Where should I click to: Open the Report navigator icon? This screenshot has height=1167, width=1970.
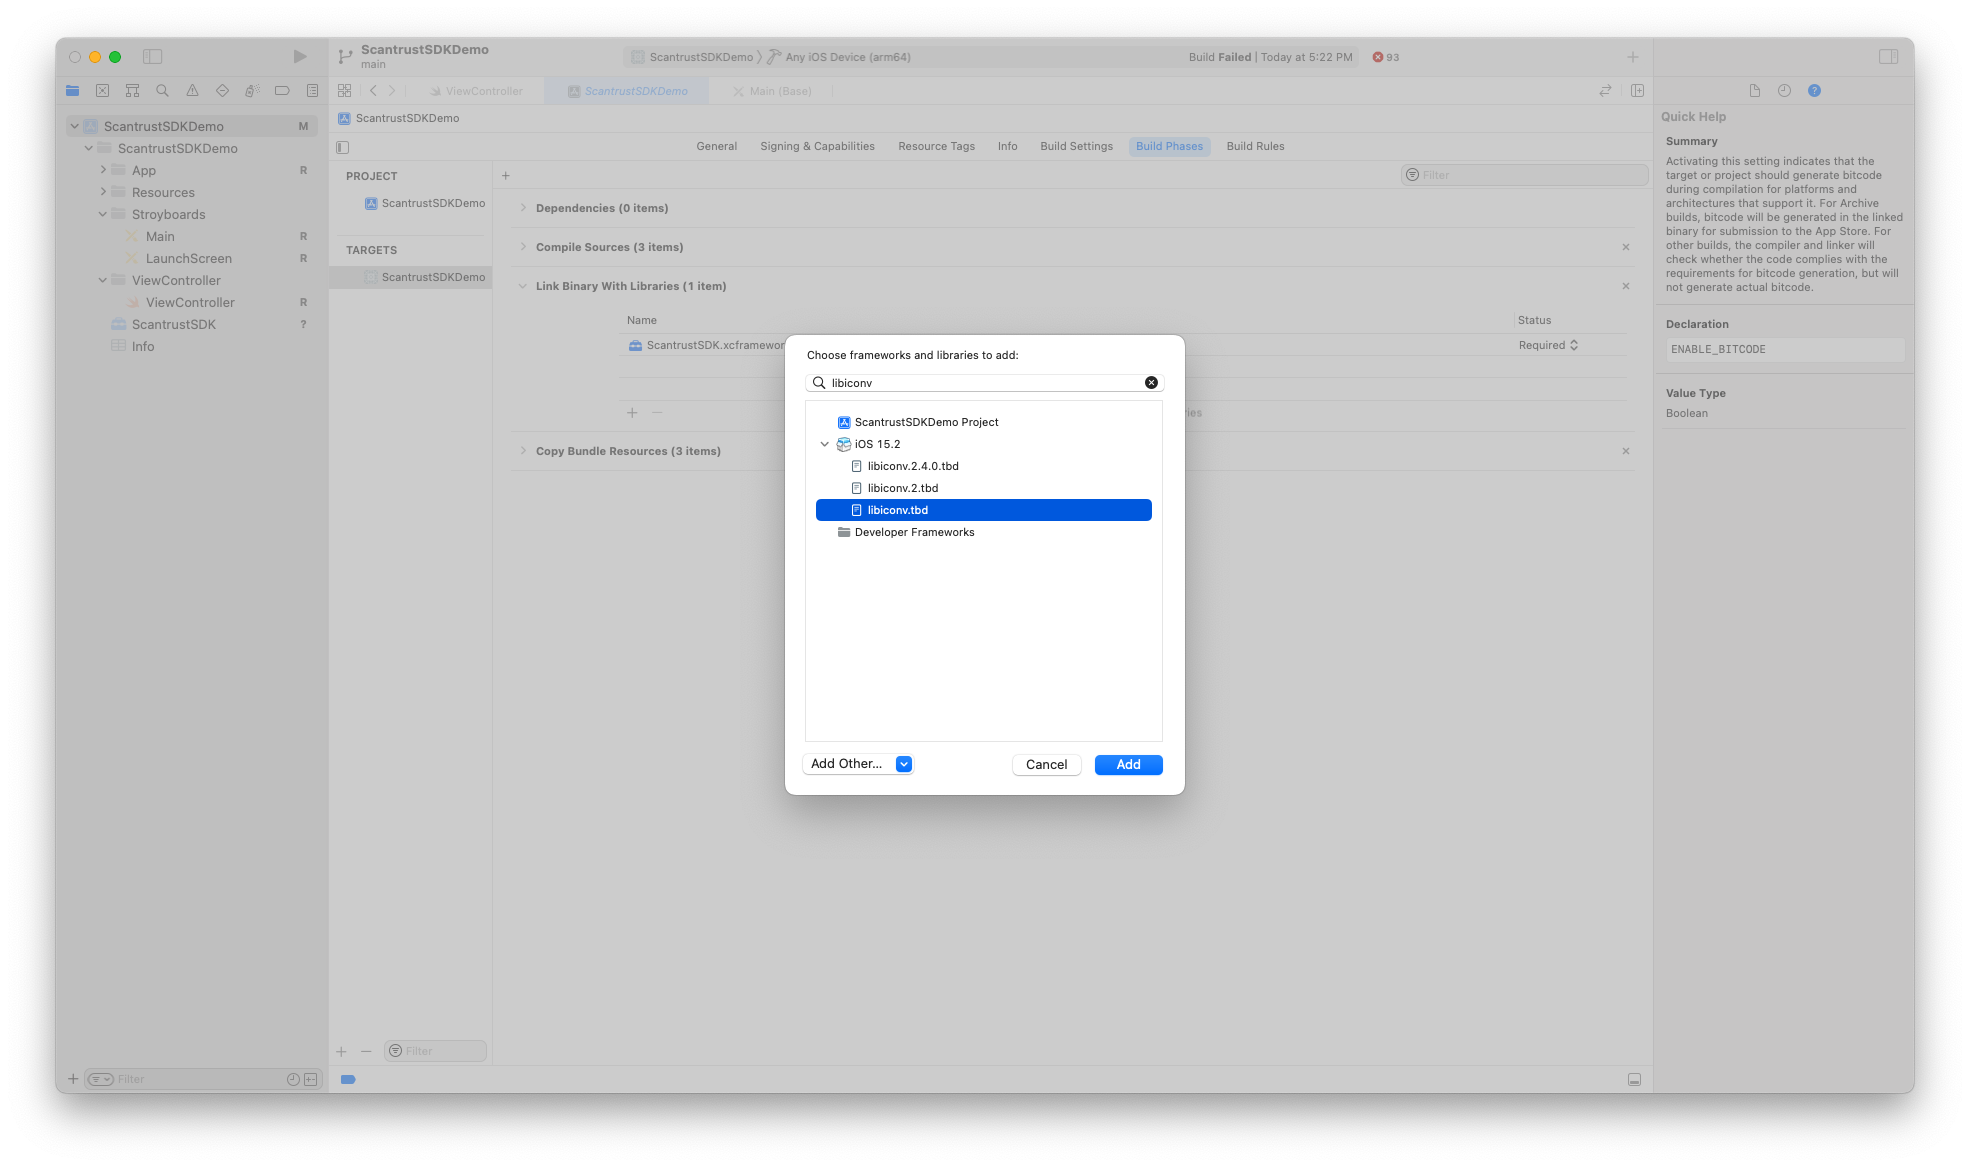point(312,91)
